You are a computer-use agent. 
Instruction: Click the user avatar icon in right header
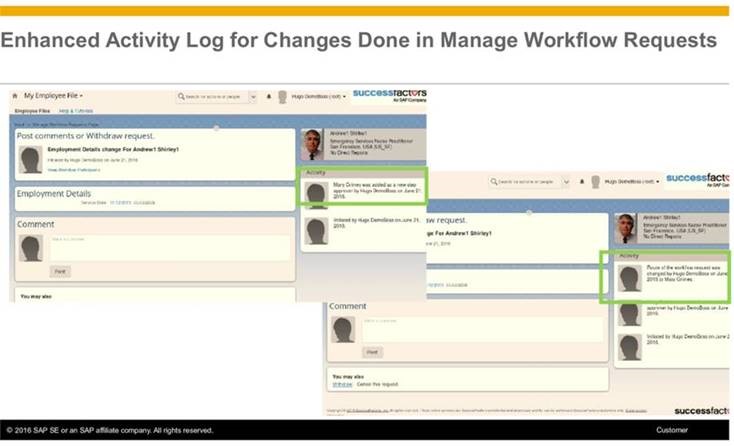[x=595, y=182]
